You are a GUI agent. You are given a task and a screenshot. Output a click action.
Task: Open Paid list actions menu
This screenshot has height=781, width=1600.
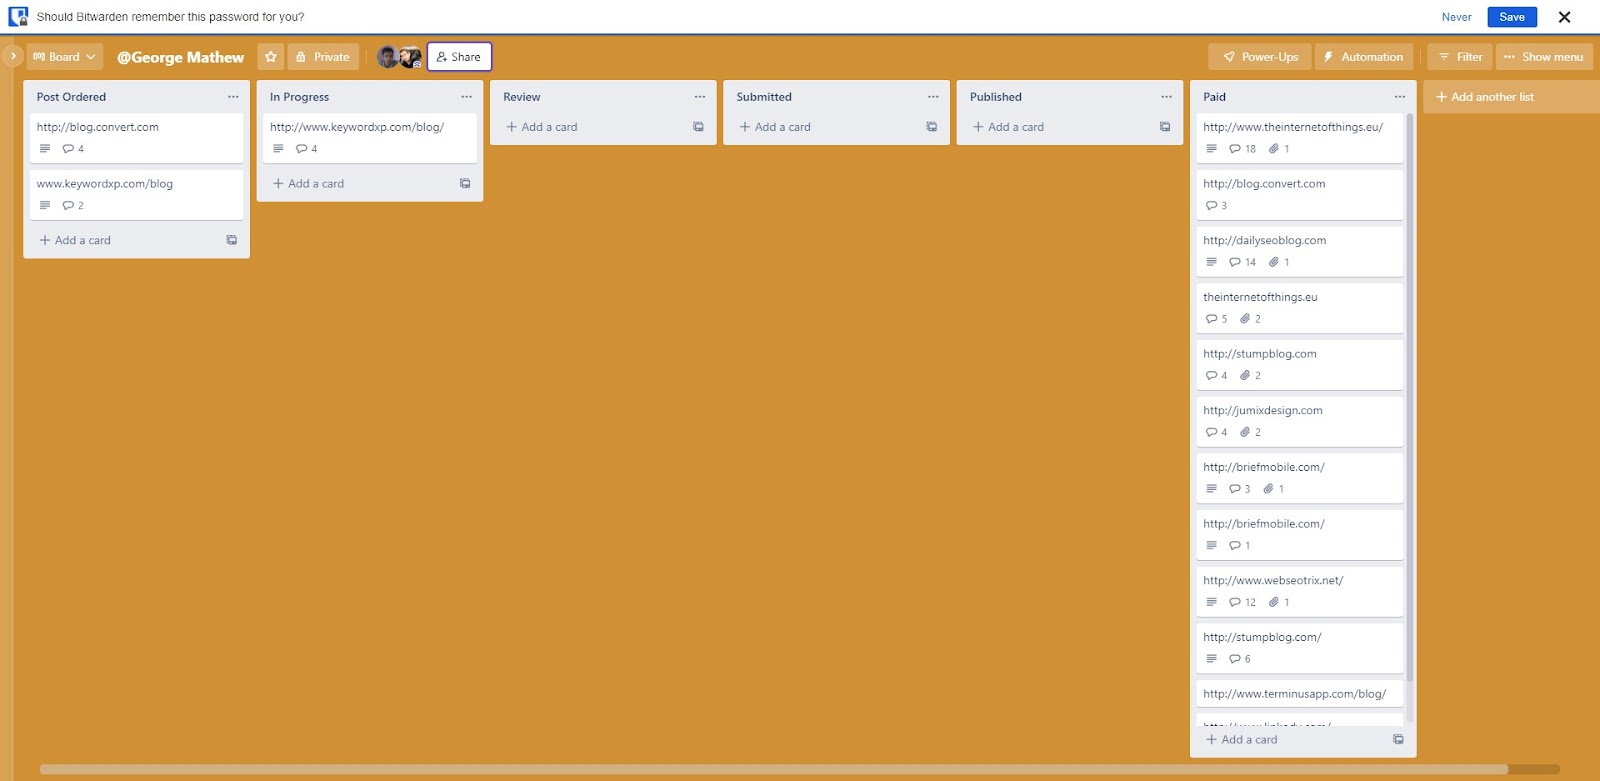point(1399,97)
